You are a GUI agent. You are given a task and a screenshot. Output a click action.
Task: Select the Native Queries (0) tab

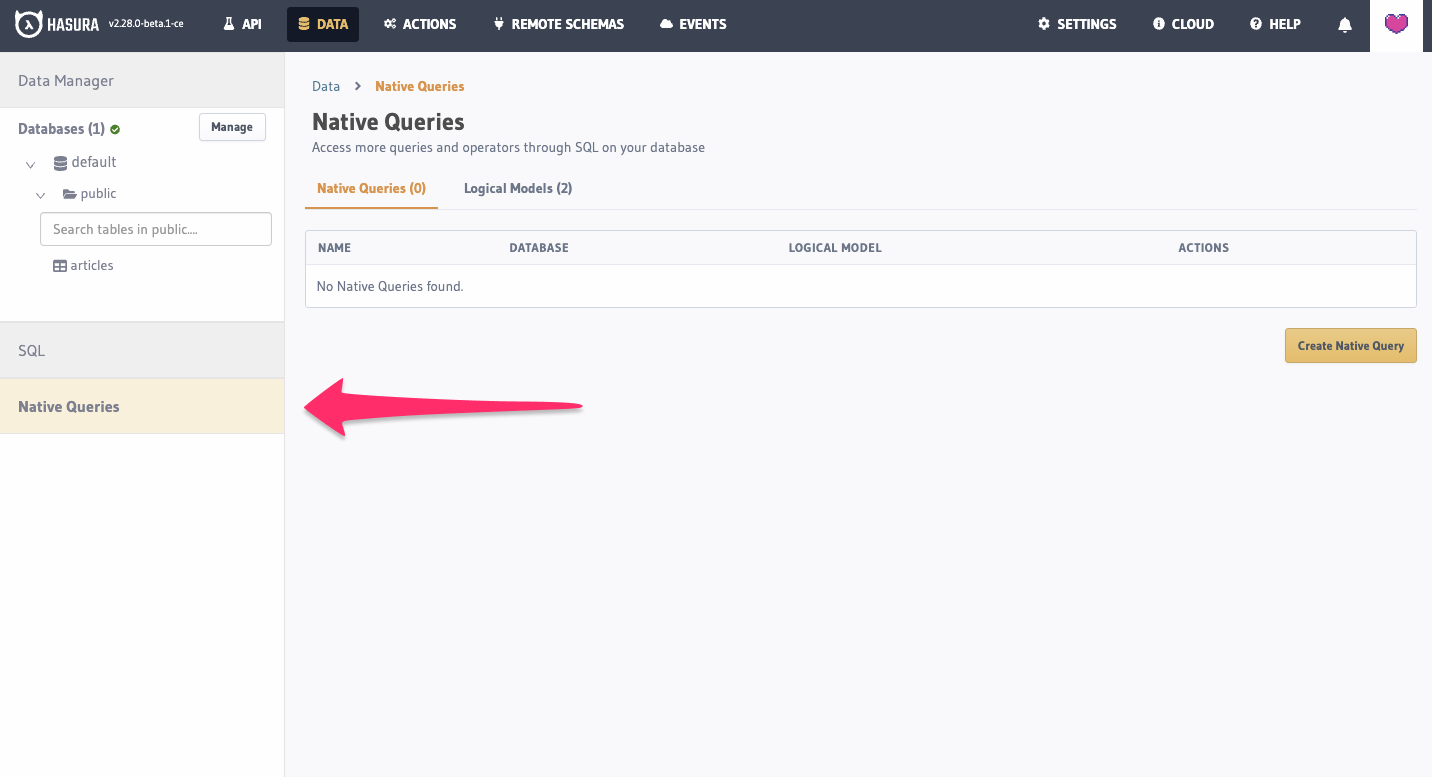(x=371, y=188)
